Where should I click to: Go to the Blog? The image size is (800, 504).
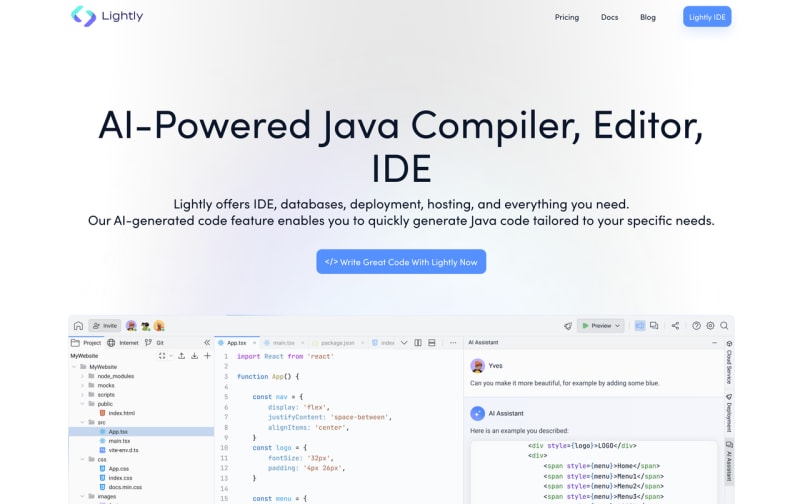[x=648, y=17]
